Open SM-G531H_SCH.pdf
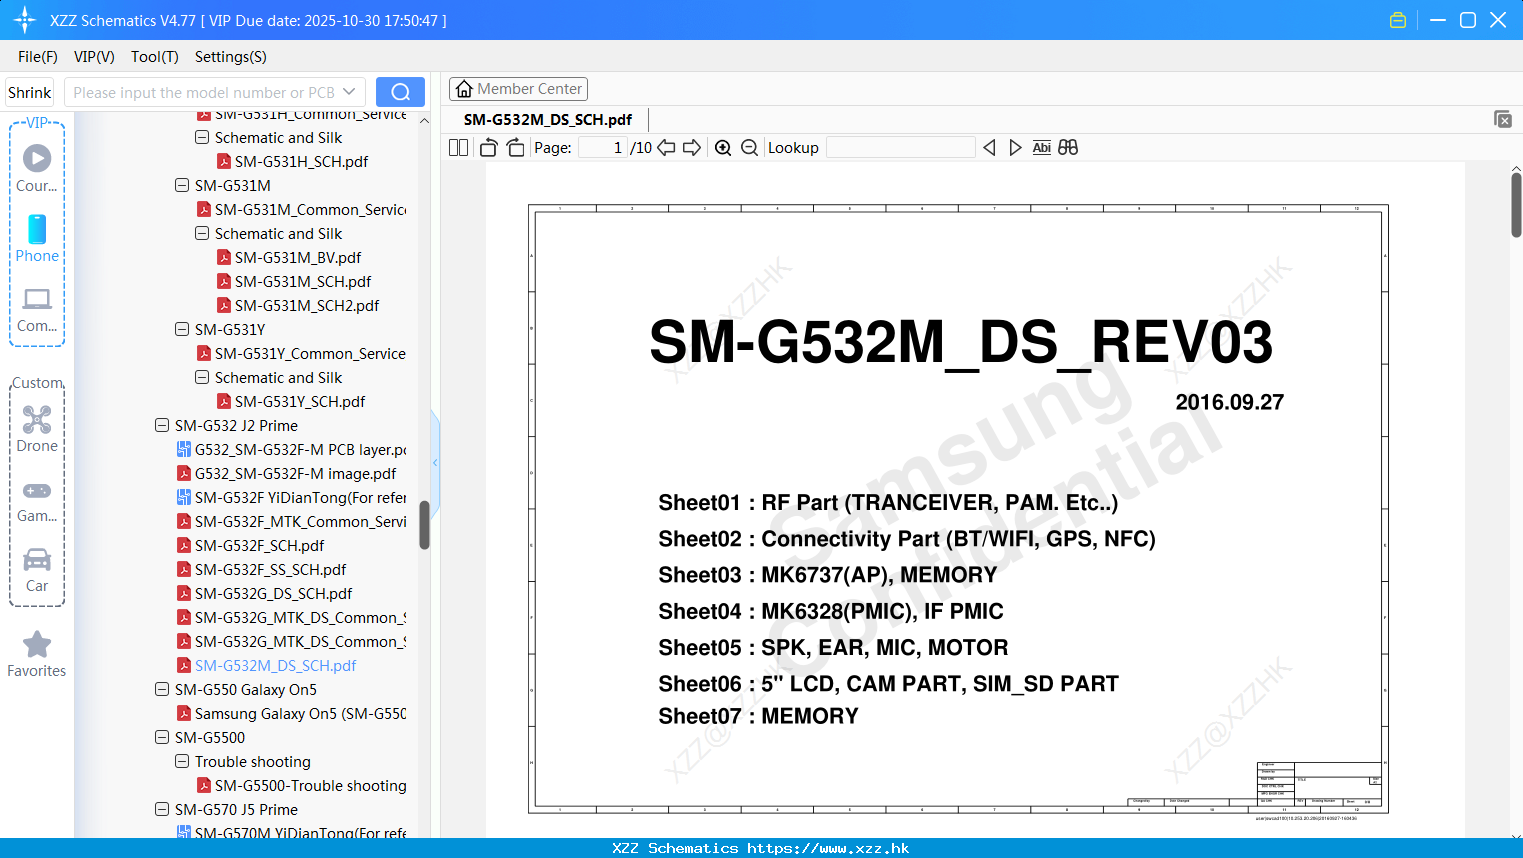This screenshot has width=1523, height=858. coord(301,161)
